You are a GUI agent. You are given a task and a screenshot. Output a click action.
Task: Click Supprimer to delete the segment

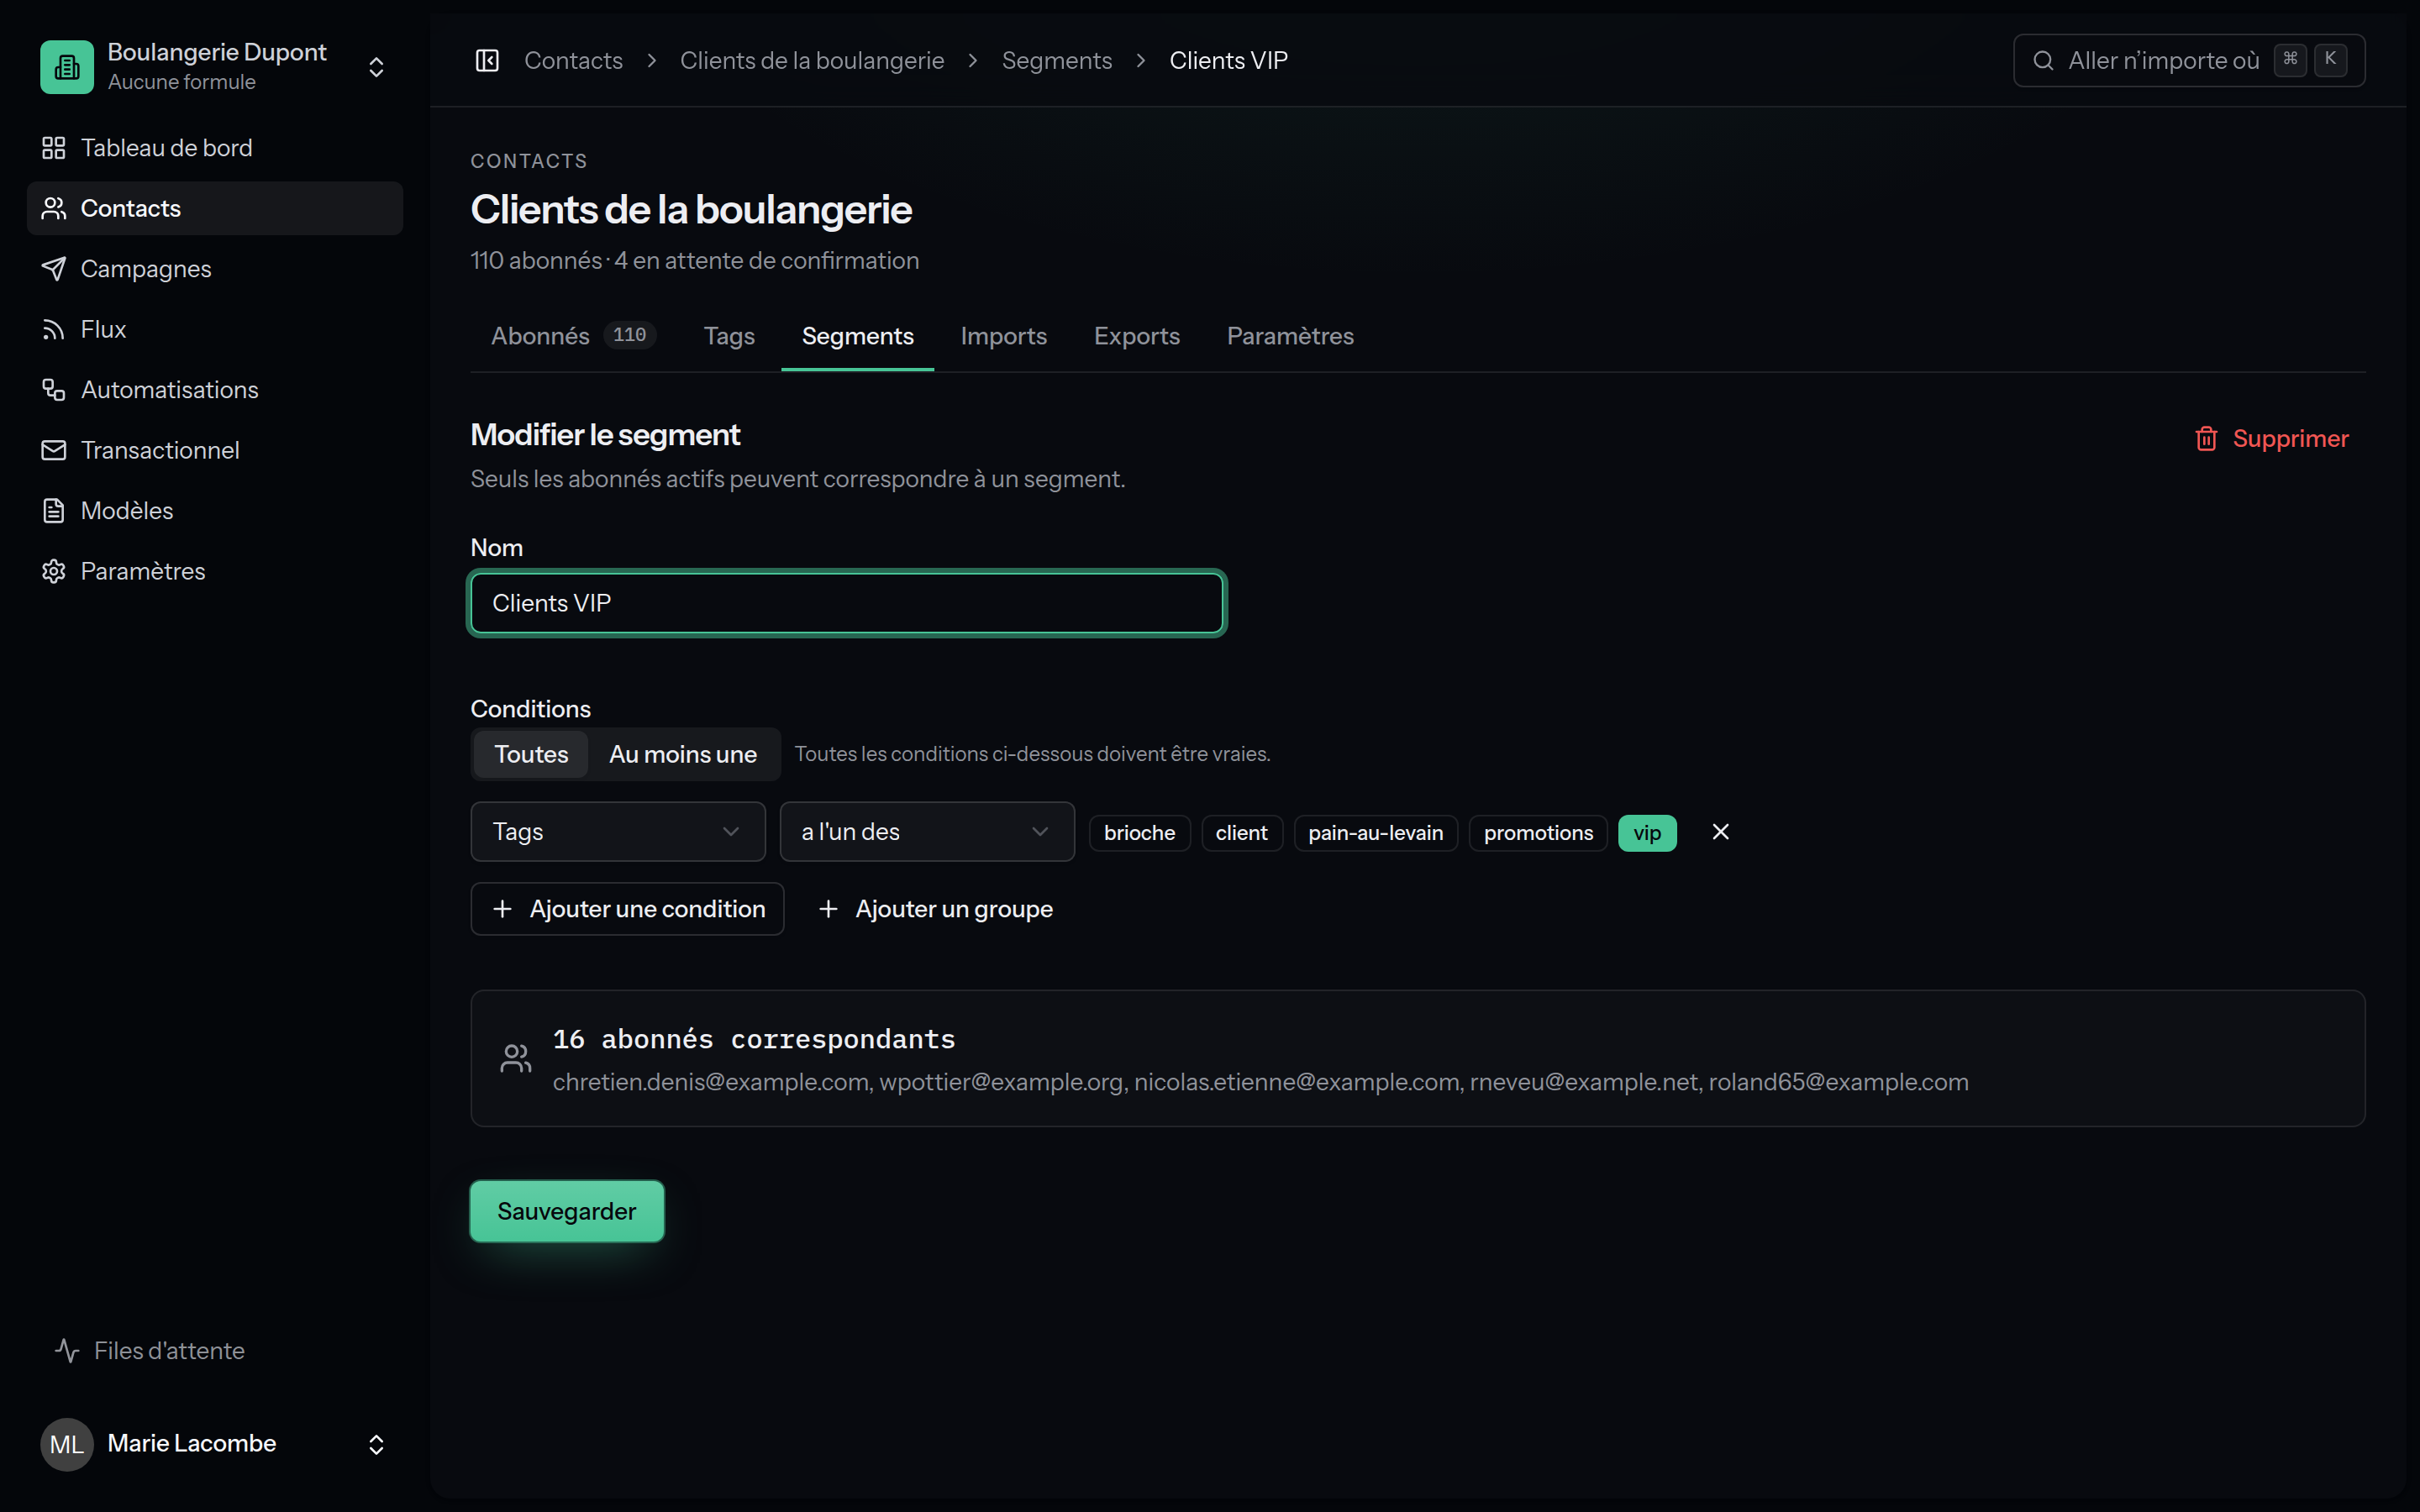[2271, 439]
